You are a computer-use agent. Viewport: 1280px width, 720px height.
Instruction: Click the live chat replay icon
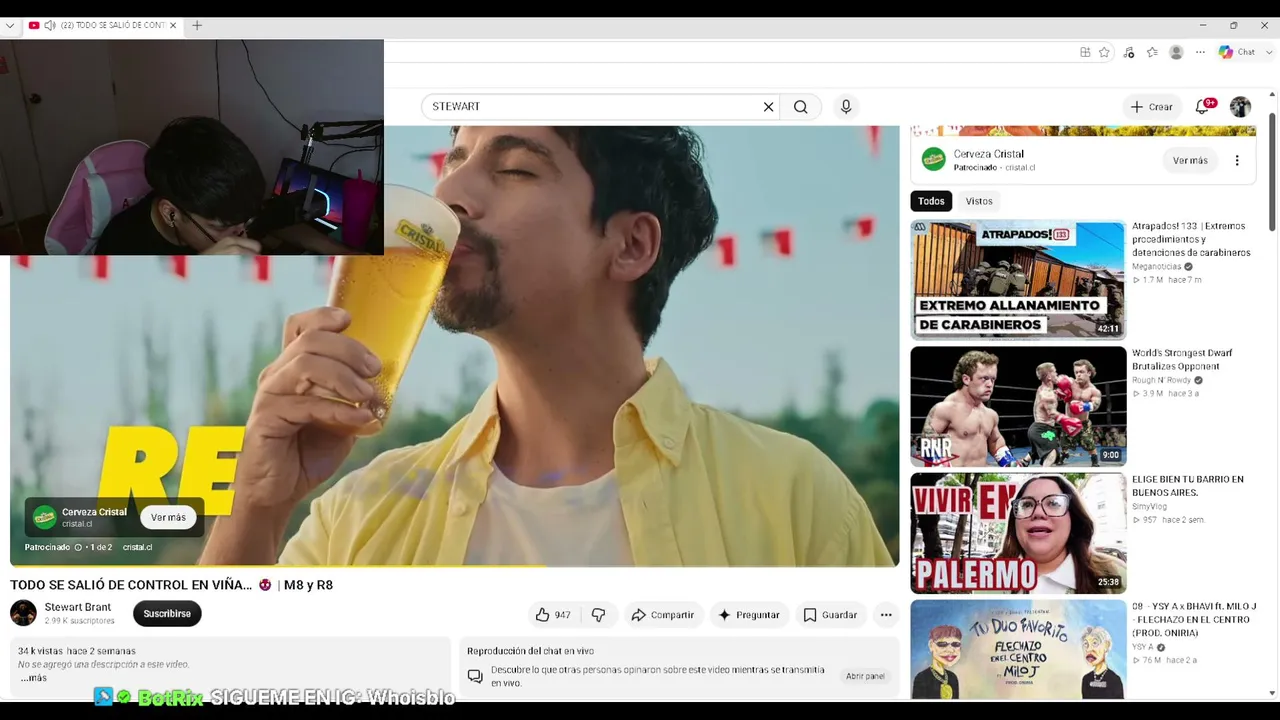click(x=475, y=676)
